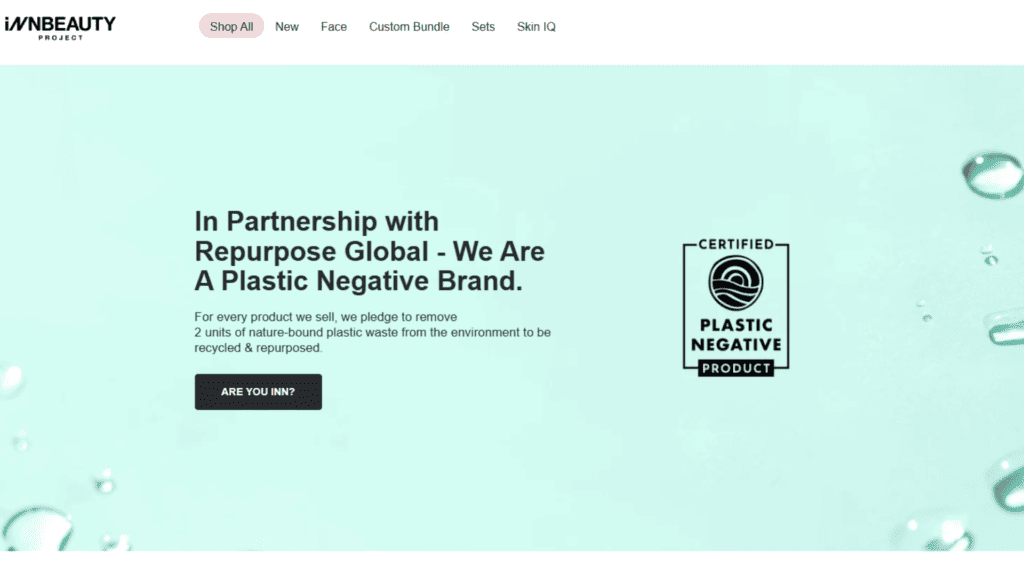
Task: Click the water droplet in bottom-left corner
Action: coord(36,529)
